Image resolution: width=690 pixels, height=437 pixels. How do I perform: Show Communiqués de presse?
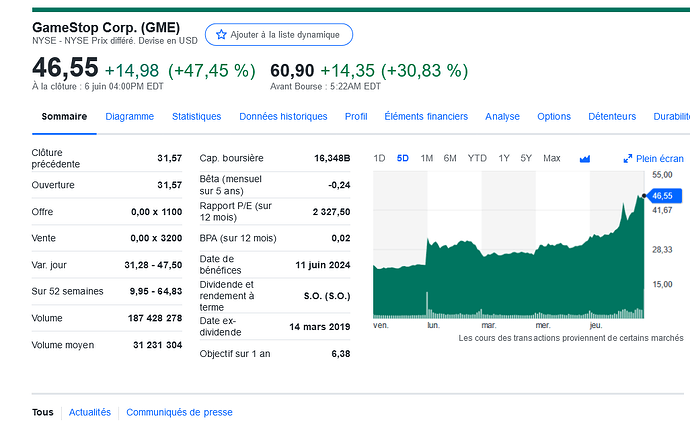pyautogui.click(x=179, y=412)
